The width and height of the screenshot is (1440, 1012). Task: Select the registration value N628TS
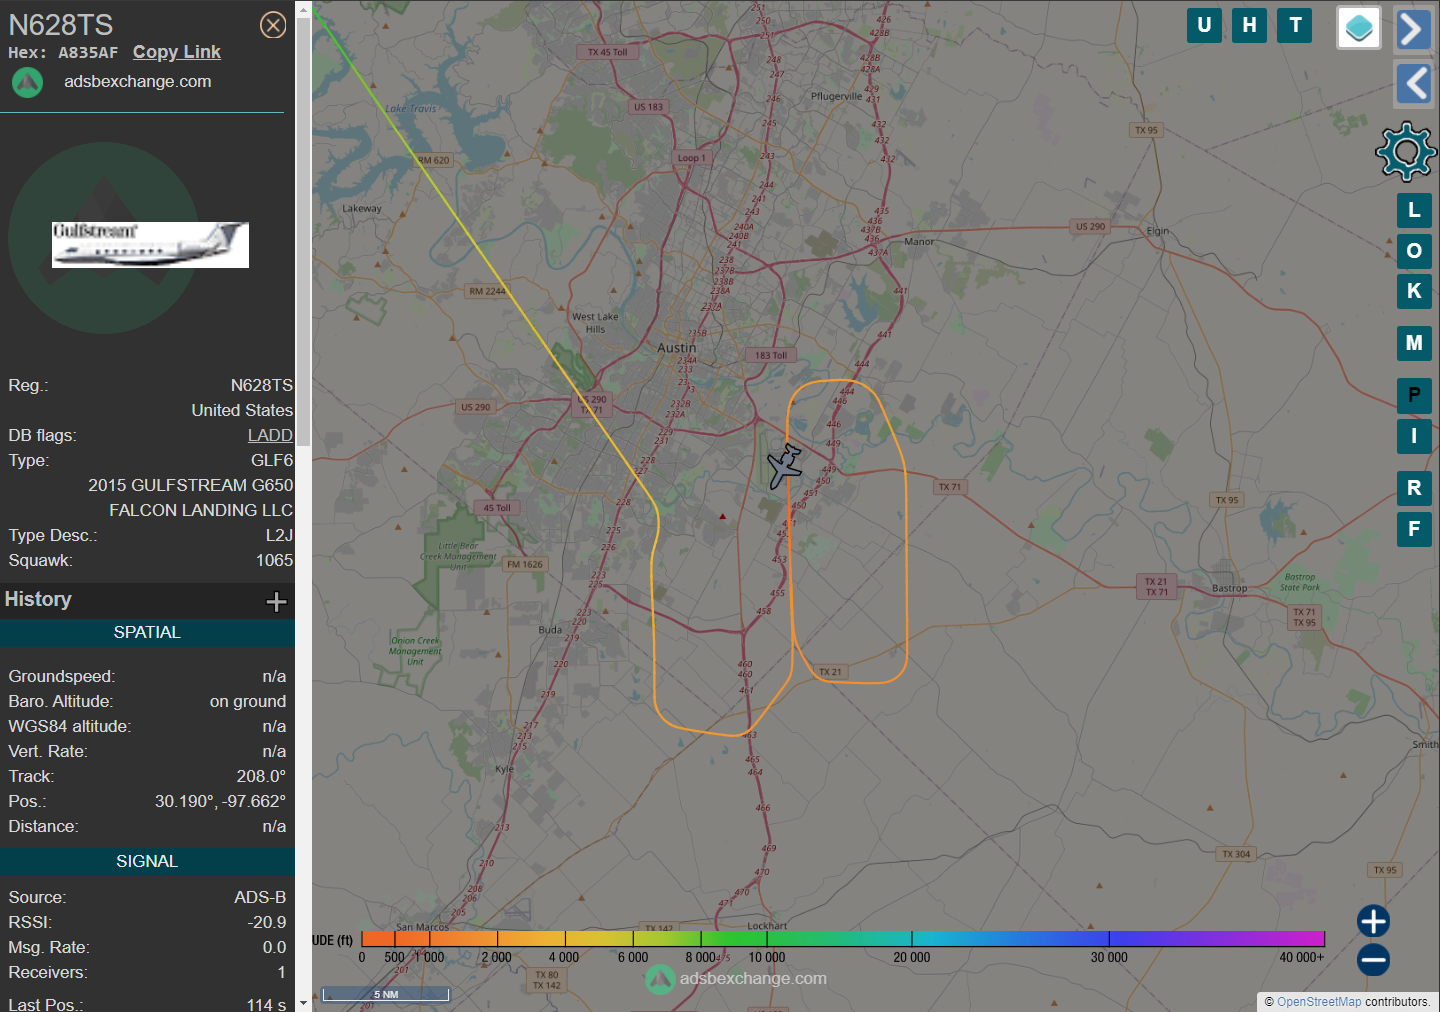(x=262, y=386)
